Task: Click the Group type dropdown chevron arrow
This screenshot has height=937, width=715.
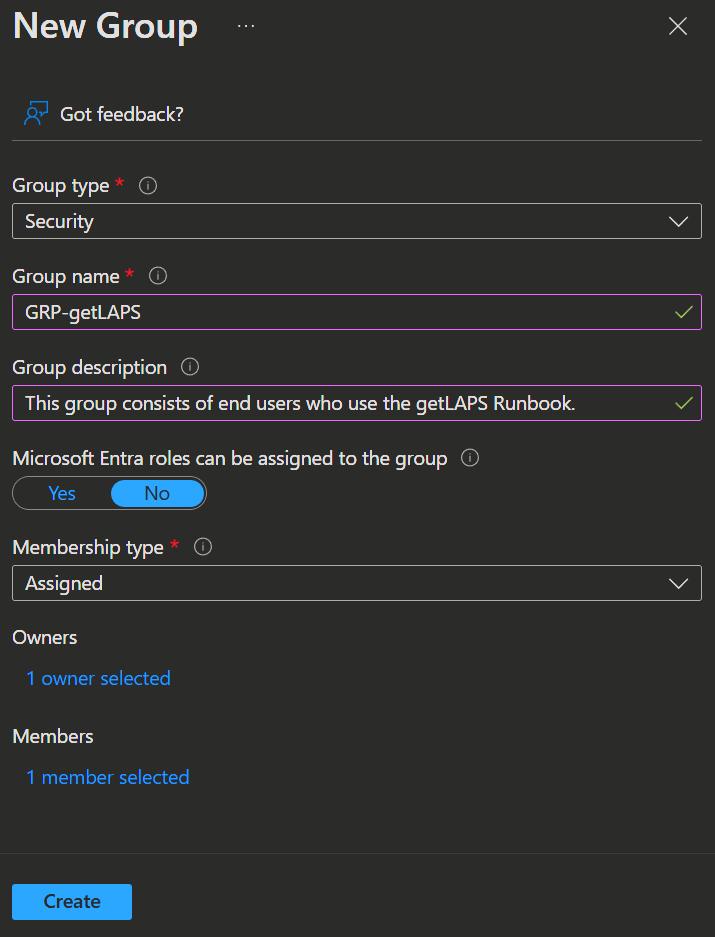Action: tap(678, 222)
